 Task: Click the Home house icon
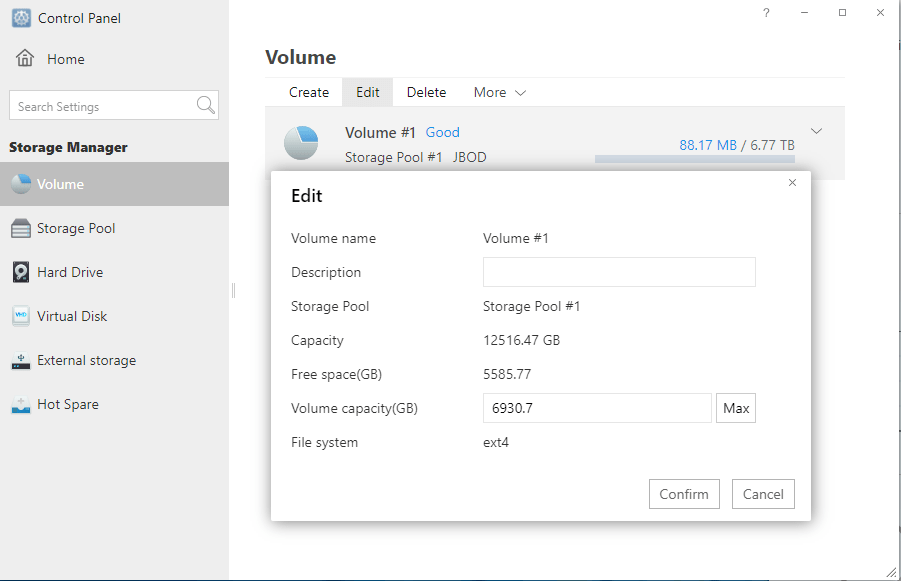coord(25,59)
